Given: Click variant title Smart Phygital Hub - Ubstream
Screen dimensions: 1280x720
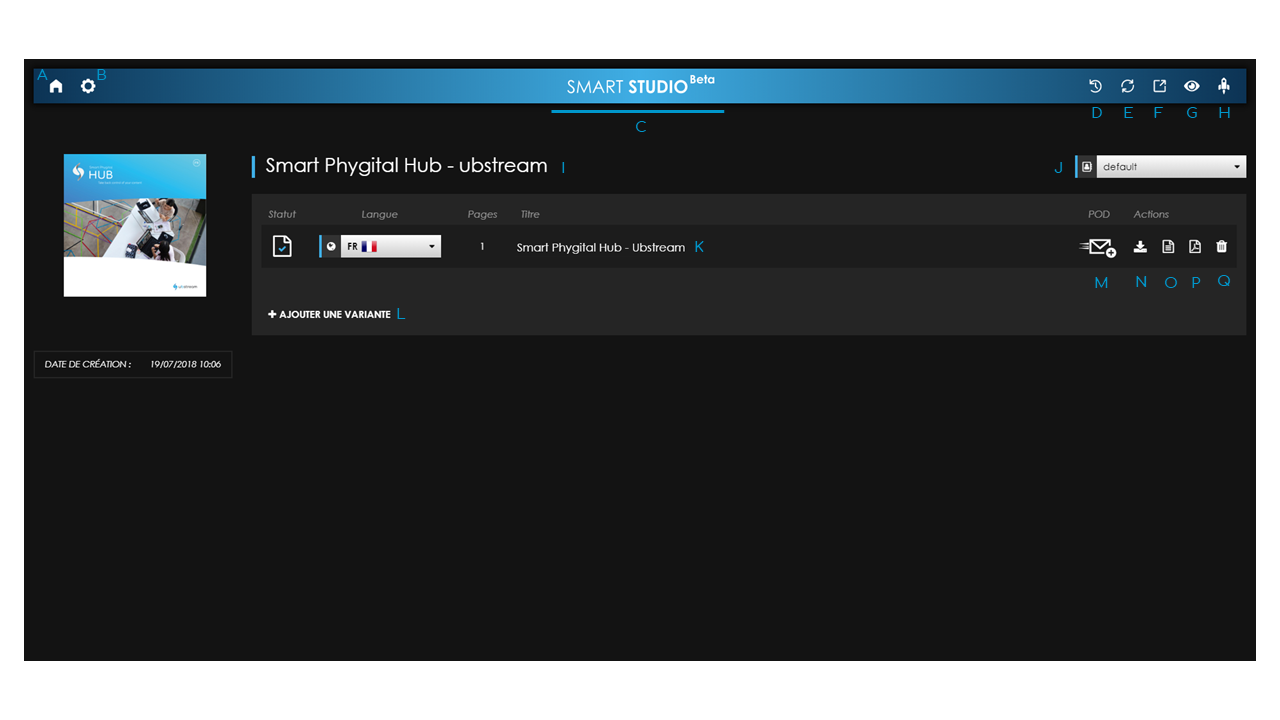Looking at the screenshot, I should tap(601, 247).
